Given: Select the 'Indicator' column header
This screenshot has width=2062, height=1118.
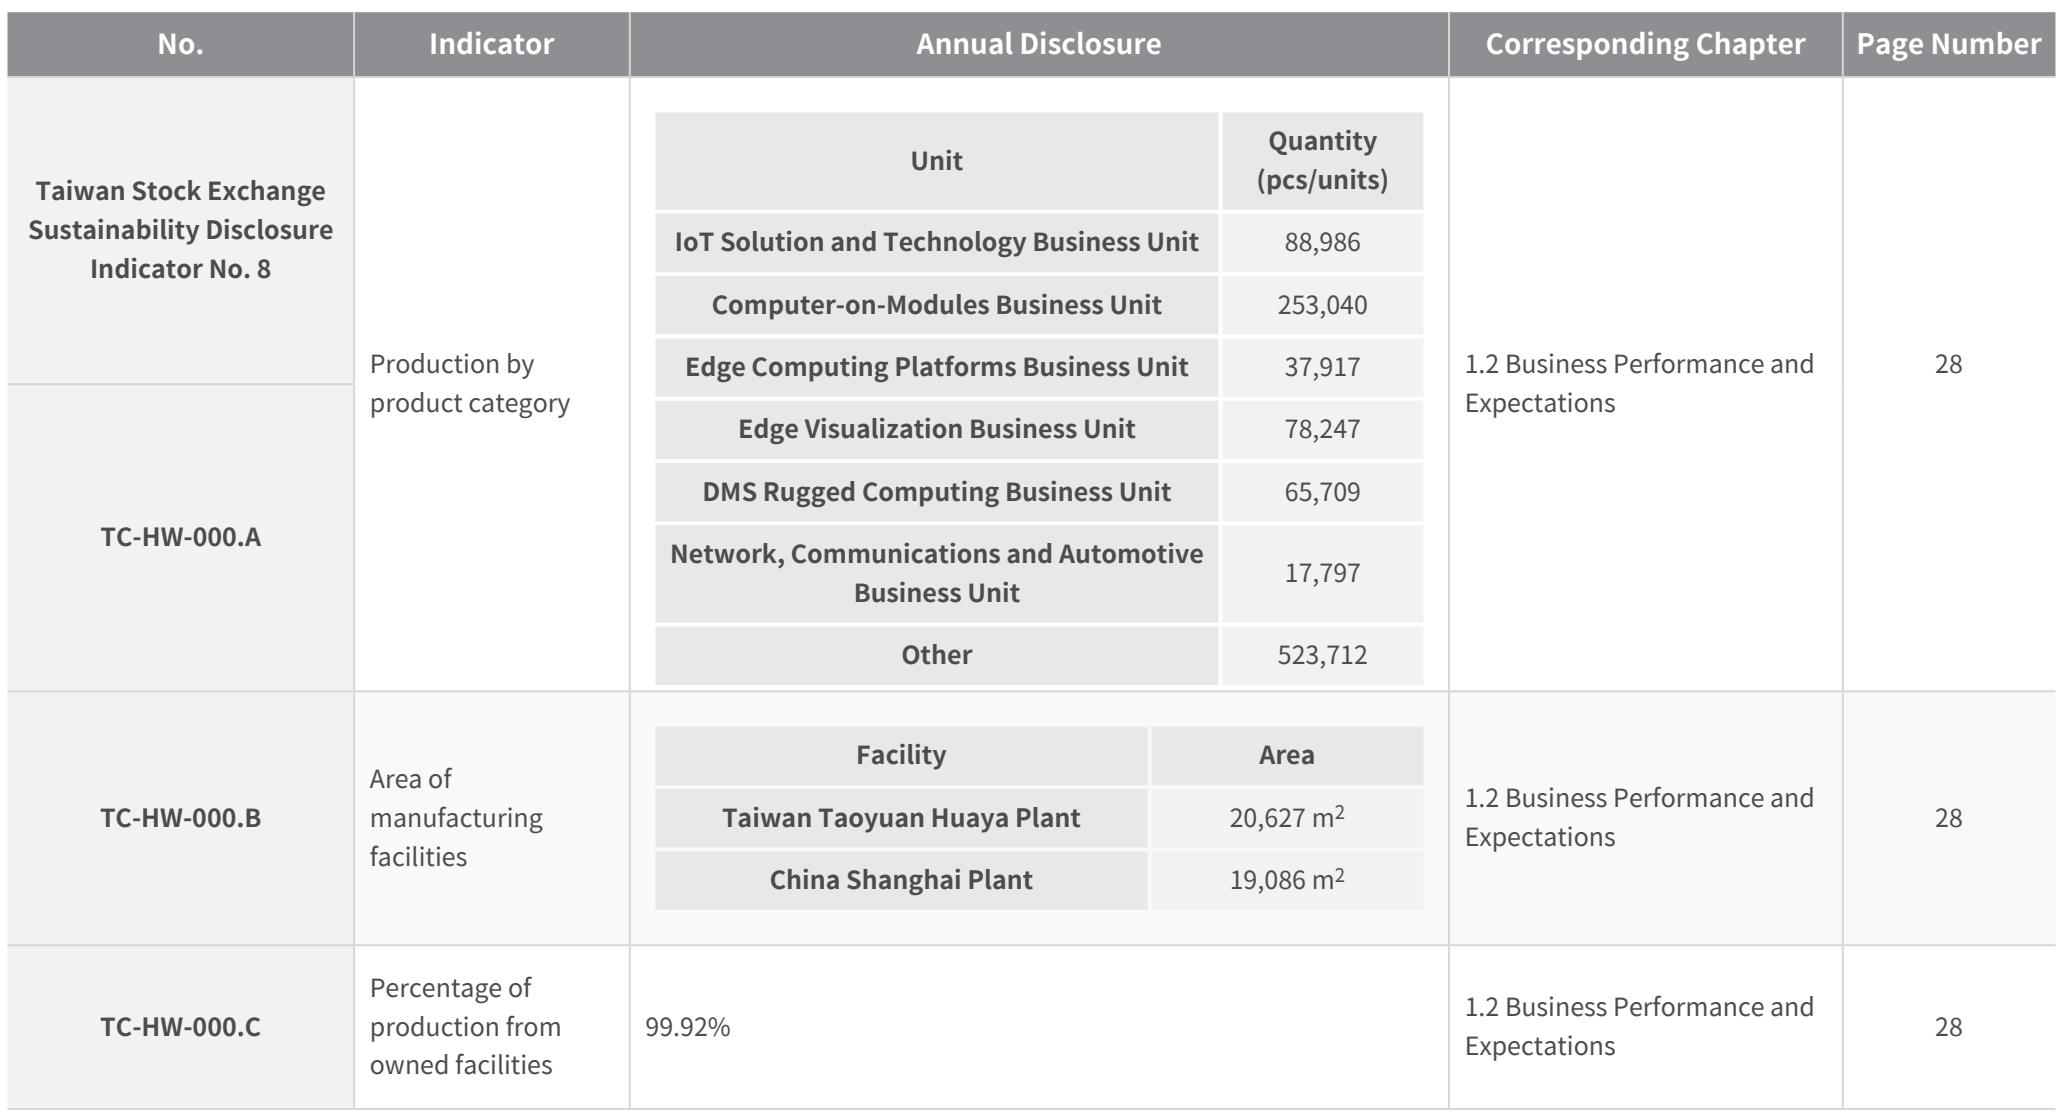Looking at the screenshot, I should coord(491,44).
